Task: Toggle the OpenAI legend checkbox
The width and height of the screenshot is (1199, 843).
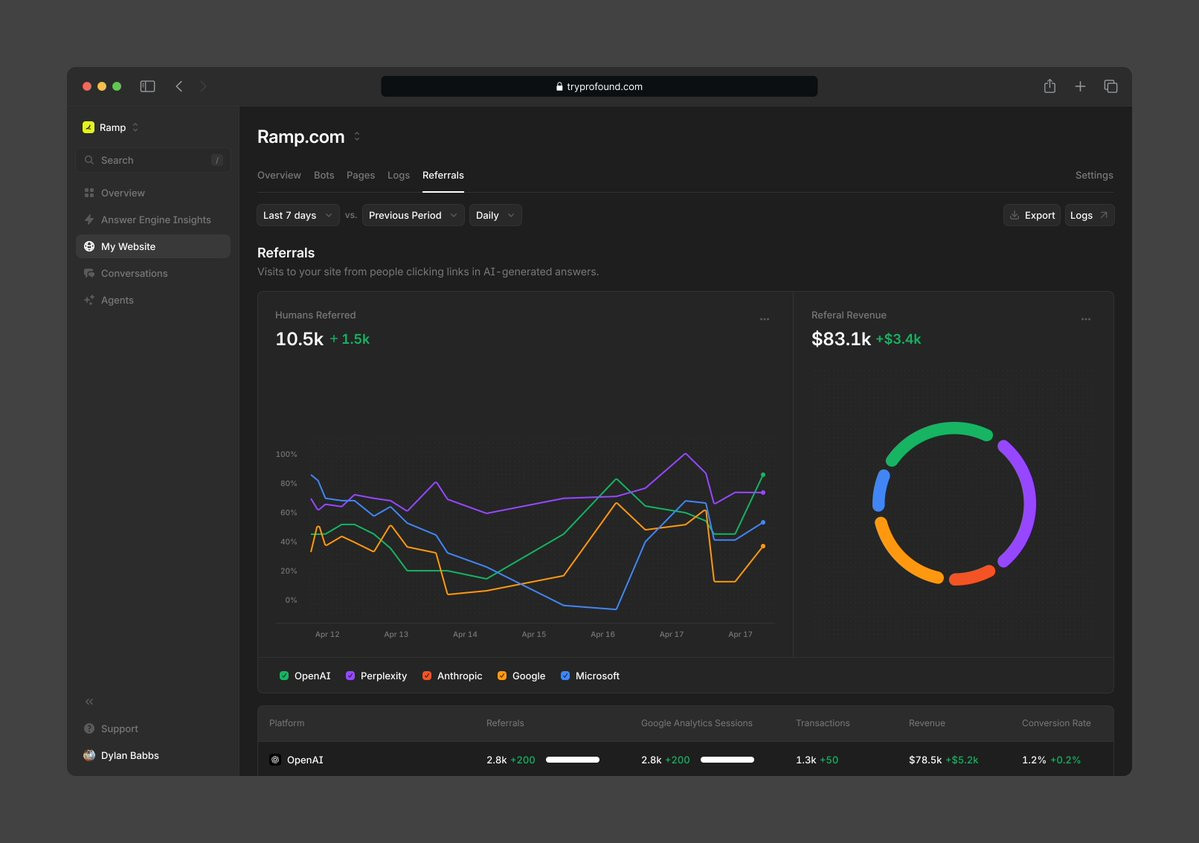Action: pyautogui.click(x=284, y=675)
